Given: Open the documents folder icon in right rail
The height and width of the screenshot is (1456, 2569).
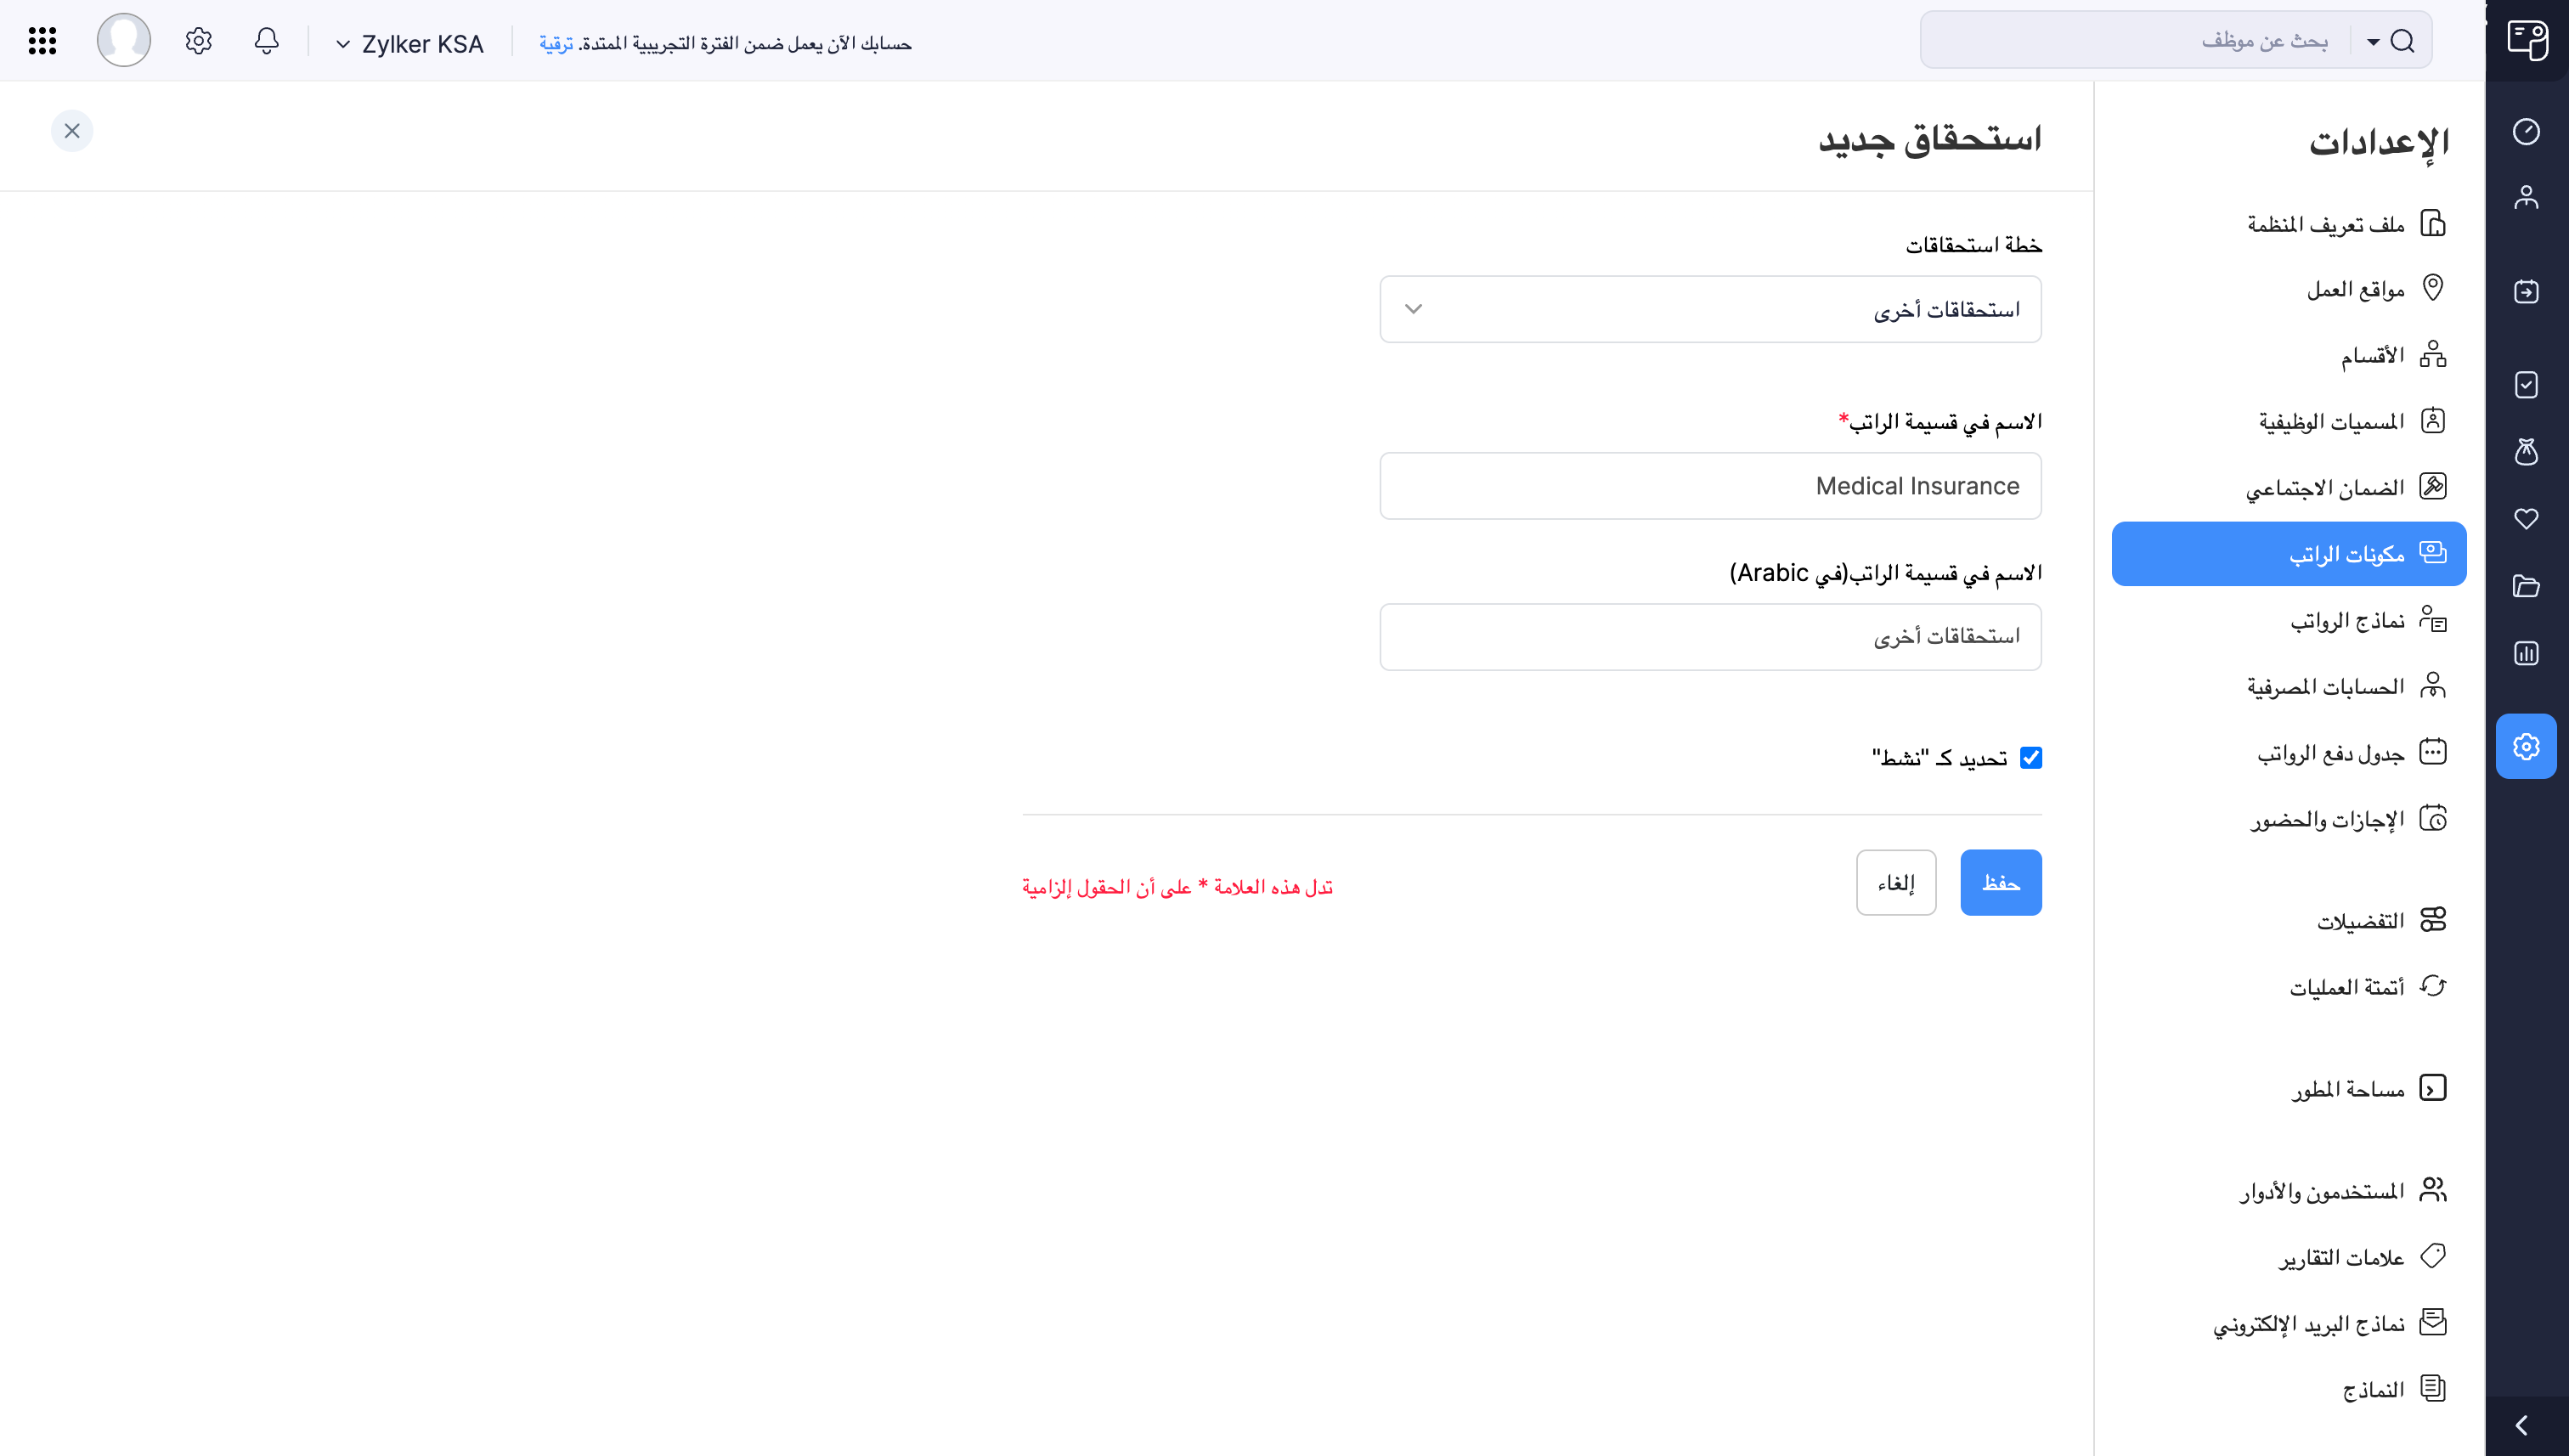Looking at the screenshot, I should click(x=2526, y=586).
